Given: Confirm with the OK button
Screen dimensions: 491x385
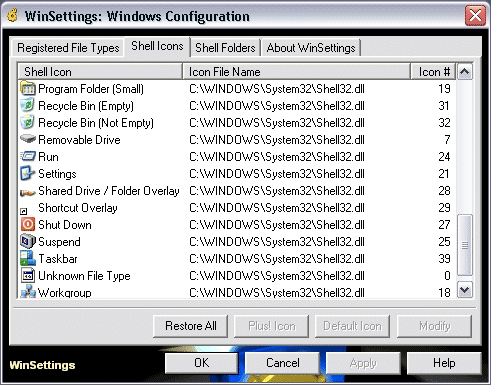Looking at the screenshot, I should pos(202,363).
